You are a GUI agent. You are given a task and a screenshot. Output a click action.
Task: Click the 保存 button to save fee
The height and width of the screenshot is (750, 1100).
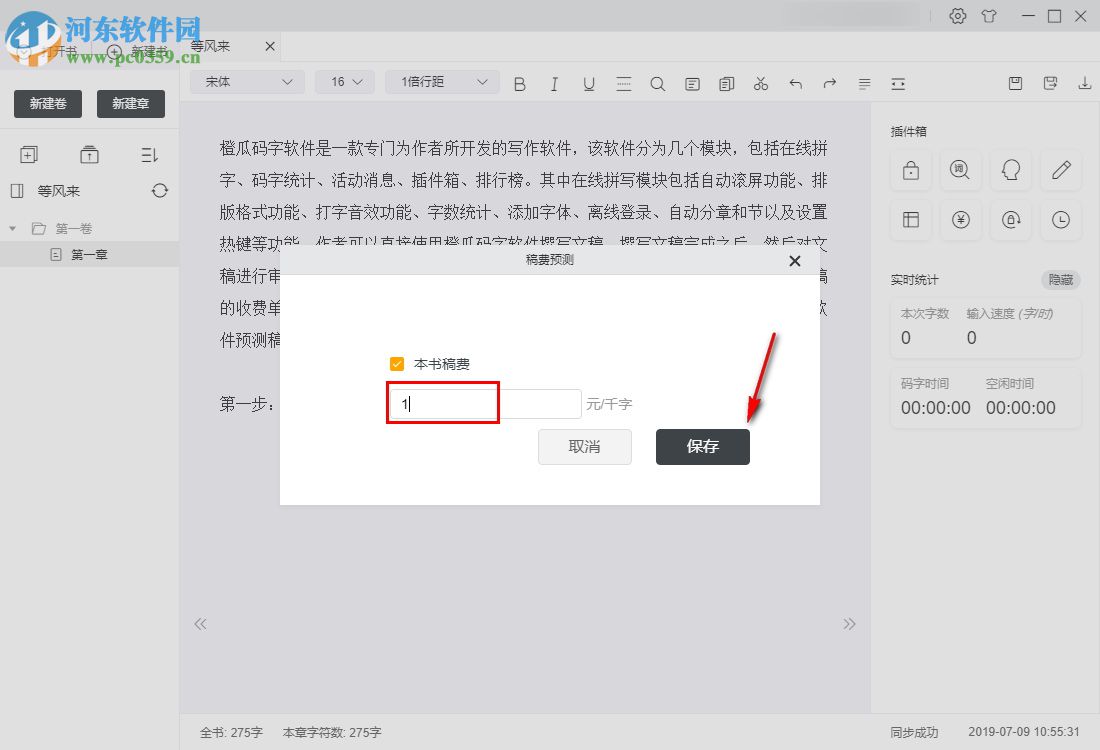[702, 447]
